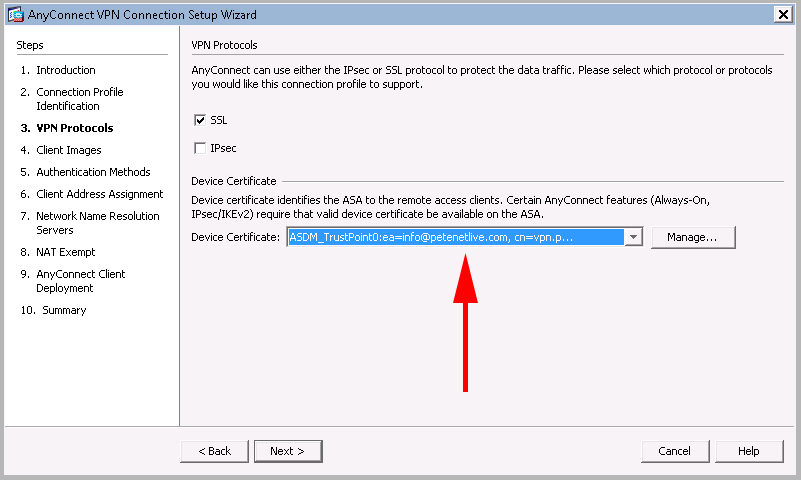The image size is (801, 480).
Task: Select step 6 Client Address Assignment
Action: (92, 194)
